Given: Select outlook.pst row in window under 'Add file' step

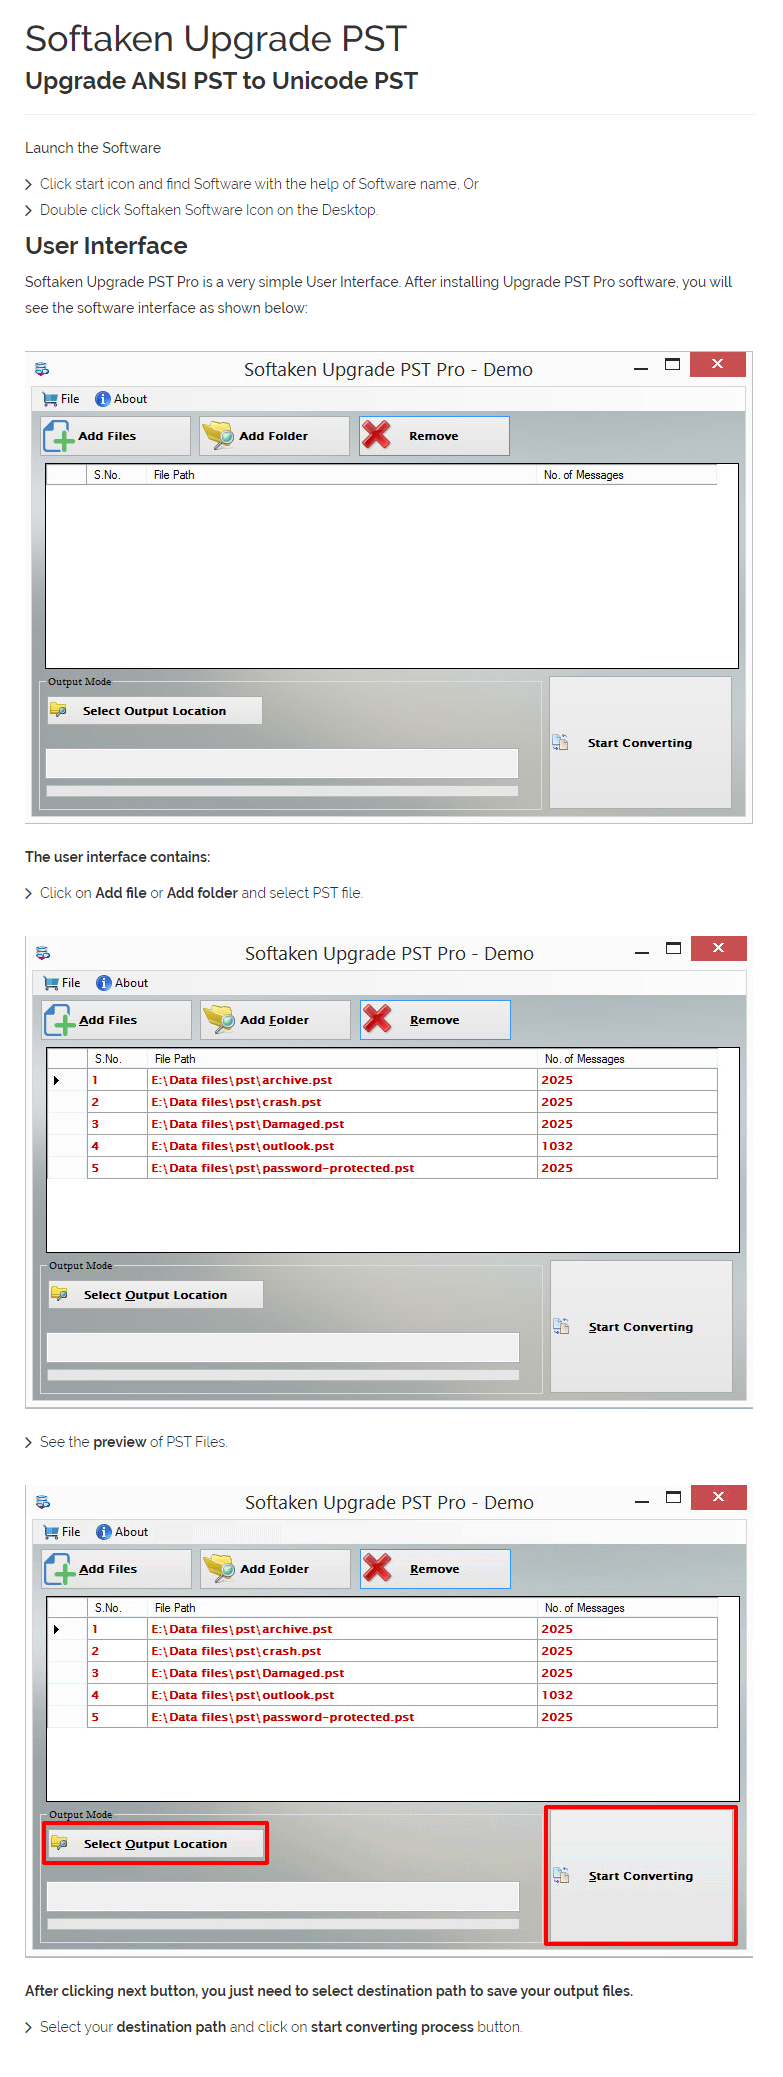Looking at the screenshot, I should pyautogui.click(x=383, y=1146).
